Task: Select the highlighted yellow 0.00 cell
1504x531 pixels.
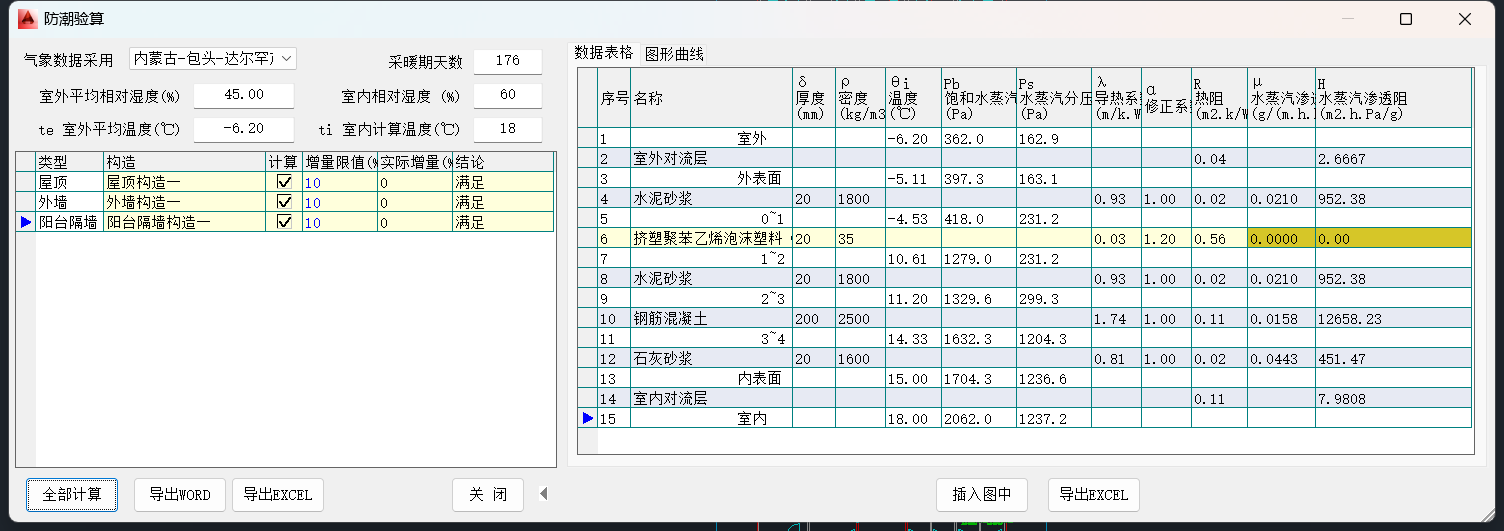Action: point(1393,238)
